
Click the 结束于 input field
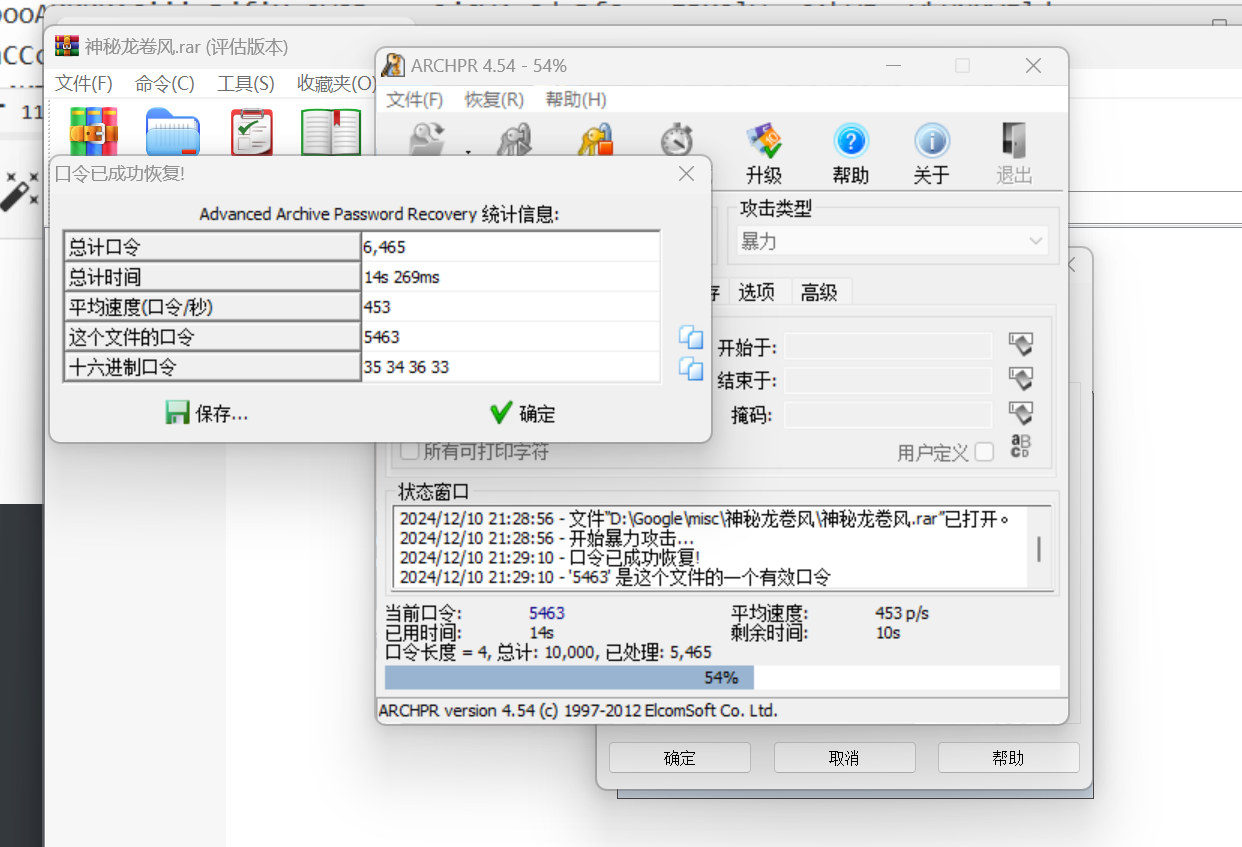[x=888, y=380]
